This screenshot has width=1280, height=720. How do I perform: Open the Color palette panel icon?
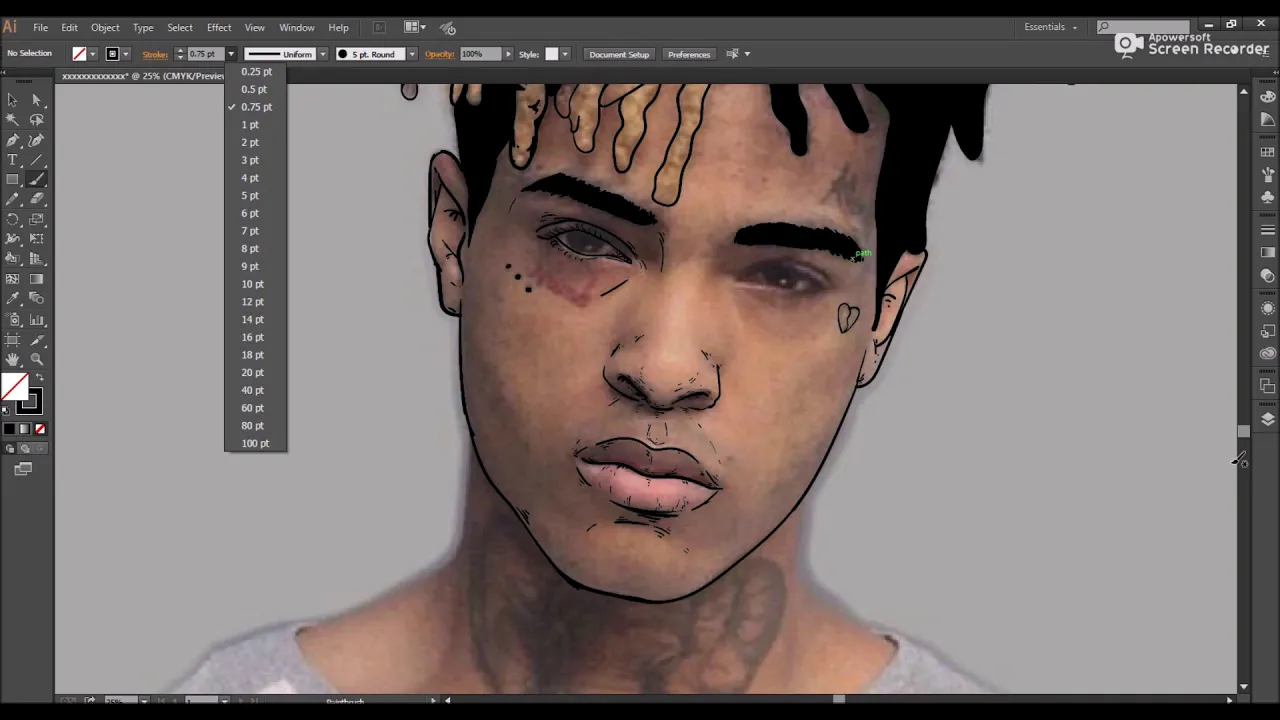click(1268, 97)
